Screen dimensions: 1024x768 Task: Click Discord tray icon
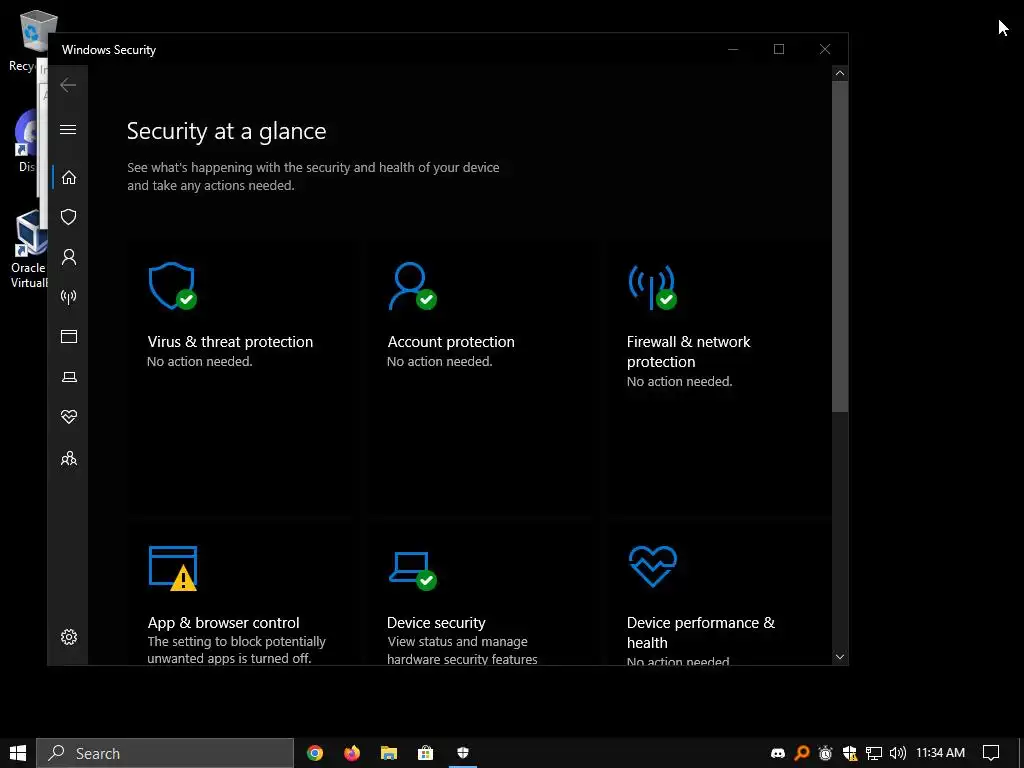(778, 753)
